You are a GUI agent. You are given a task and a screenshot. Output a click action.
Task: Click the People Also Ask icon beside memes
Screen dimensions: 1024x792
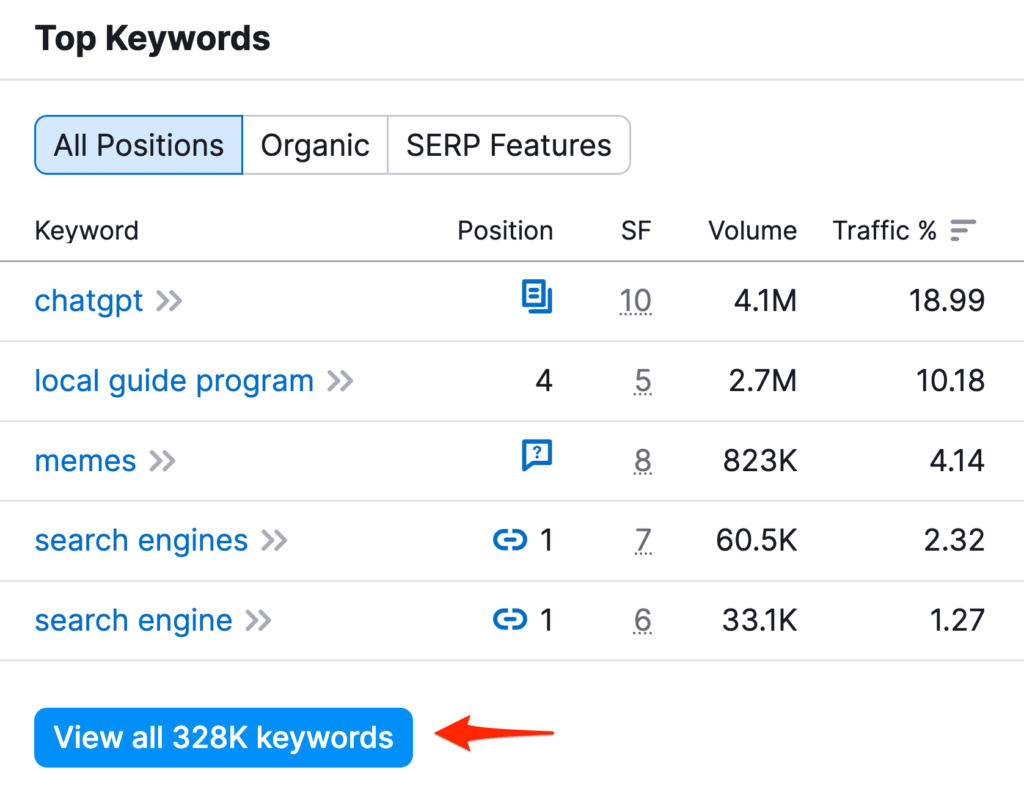538,455
